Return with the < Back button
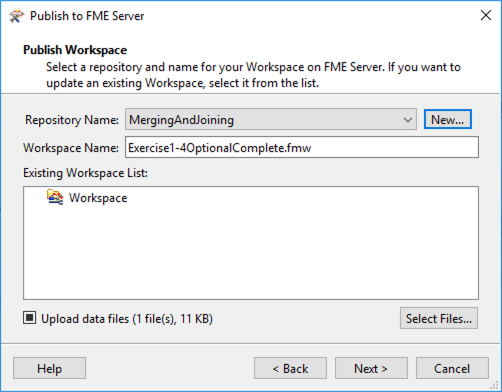The image size is (502, 392). pyautogui.click(x=290, y=368)
